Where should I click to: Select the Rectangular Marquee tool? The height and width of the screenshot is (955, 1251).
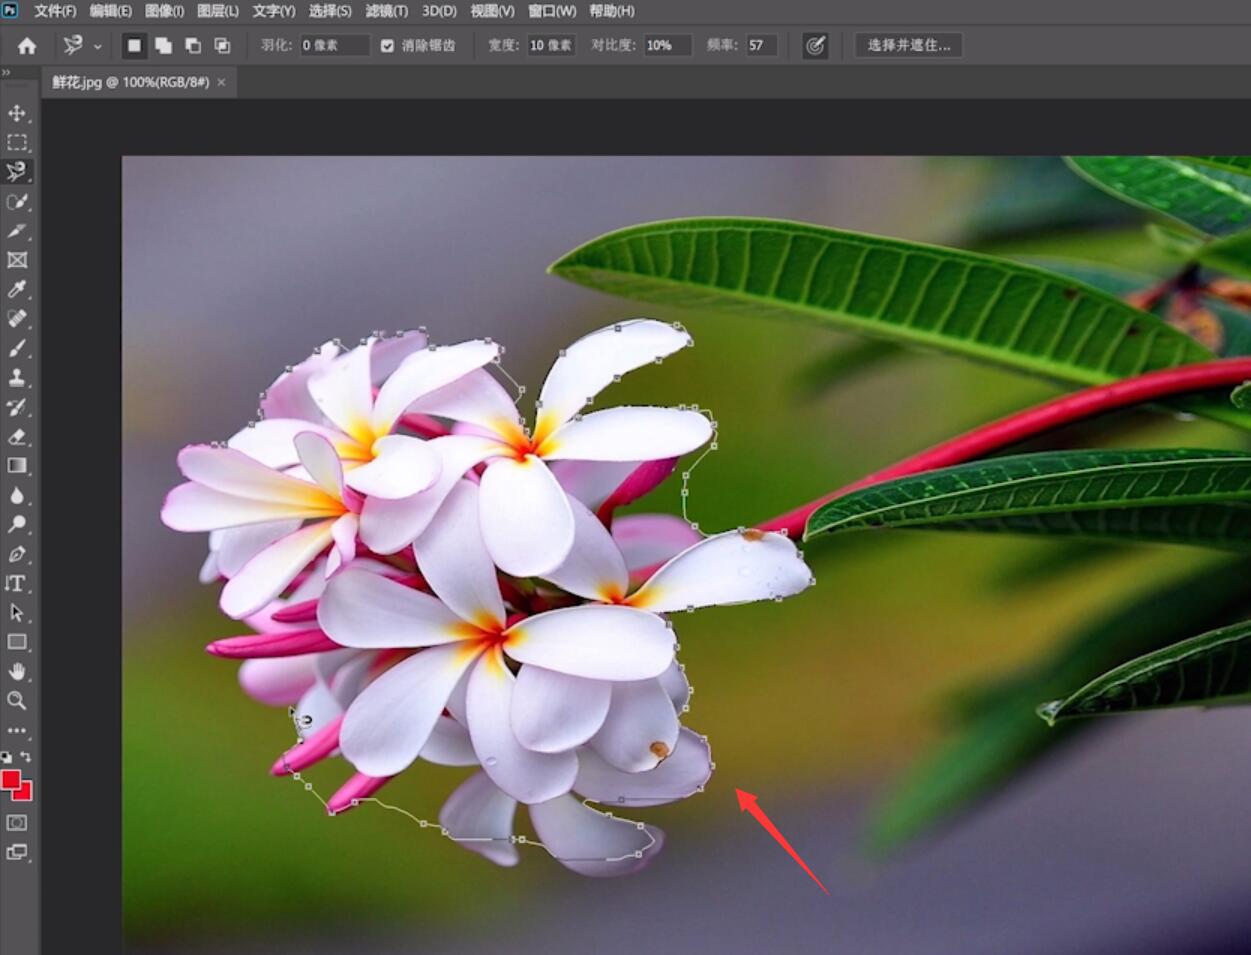click(17, 142)
